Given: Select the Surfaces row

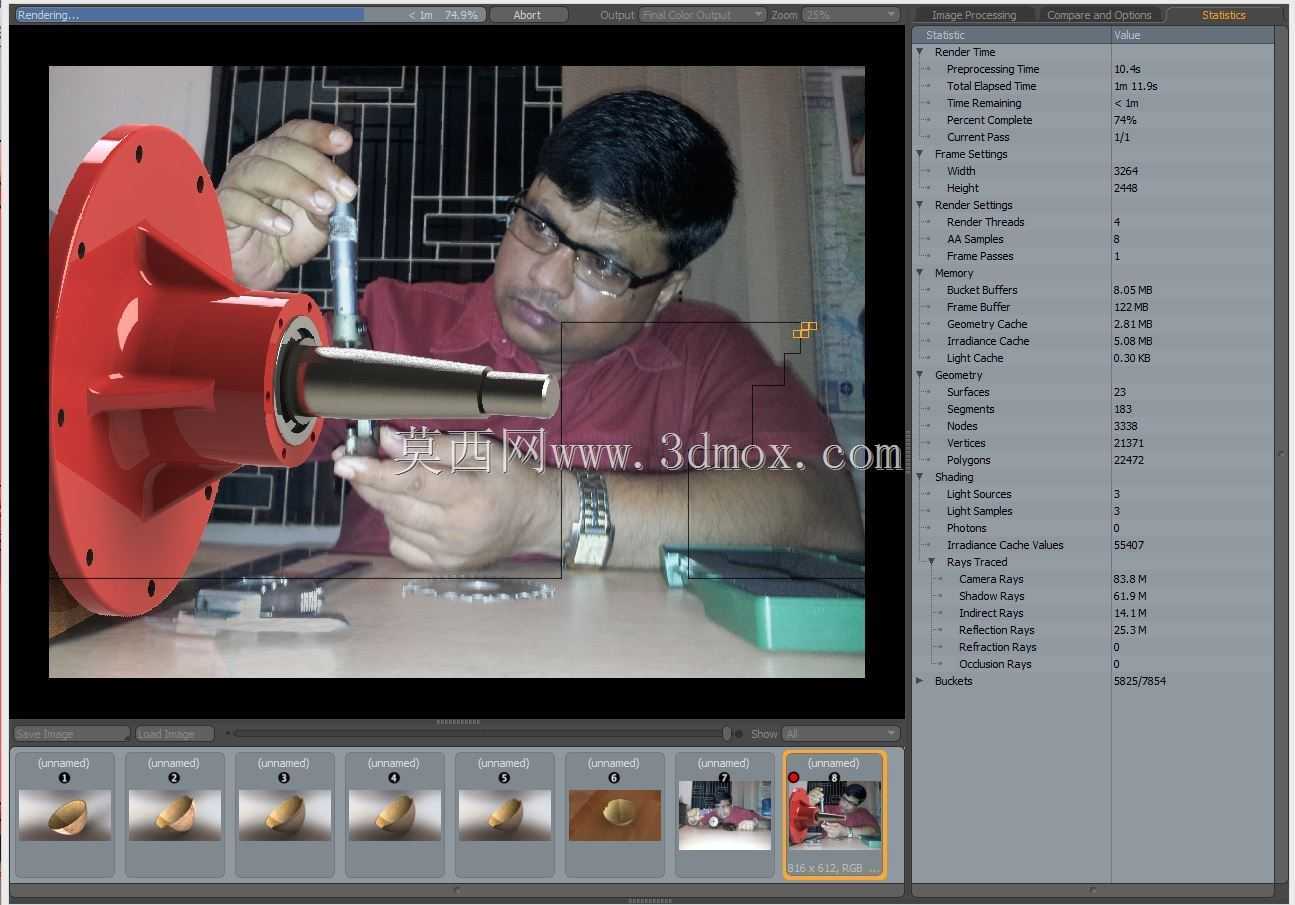Looking at the screenshot, I should point(1094,392).
